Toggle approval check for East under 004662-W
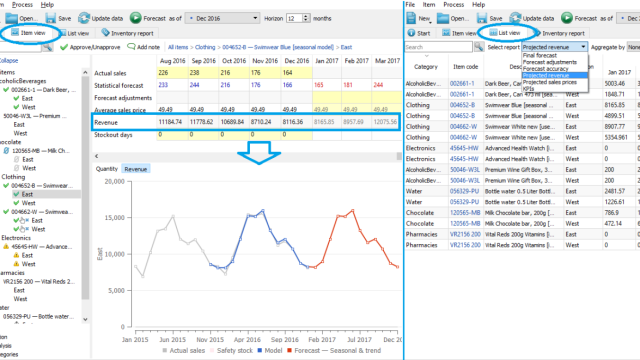Image resolution: width=640 pixels, height=360 pixels. point(16,220)
